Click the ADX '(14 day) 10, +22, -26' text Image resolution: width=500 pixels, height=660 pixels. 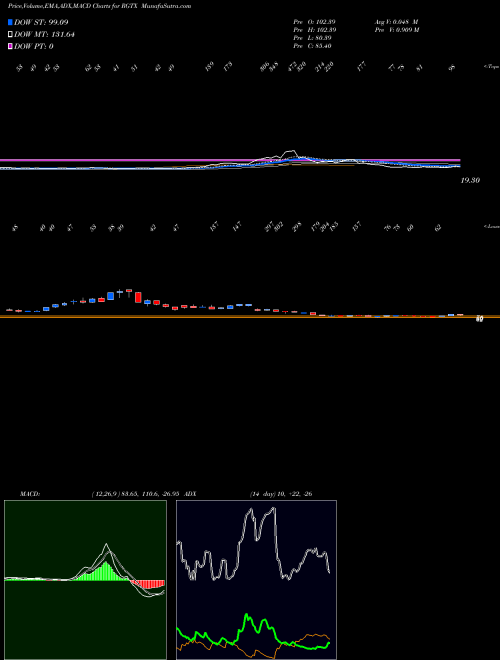pyautogui.click(x=281, y=493)
